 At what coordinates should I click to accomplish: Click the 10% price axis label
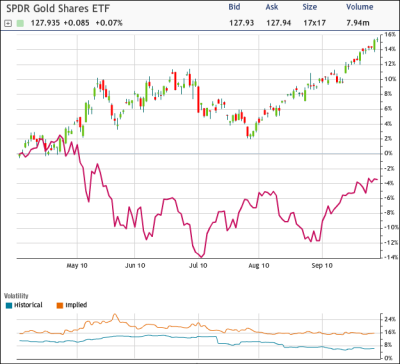click(390, 79)
